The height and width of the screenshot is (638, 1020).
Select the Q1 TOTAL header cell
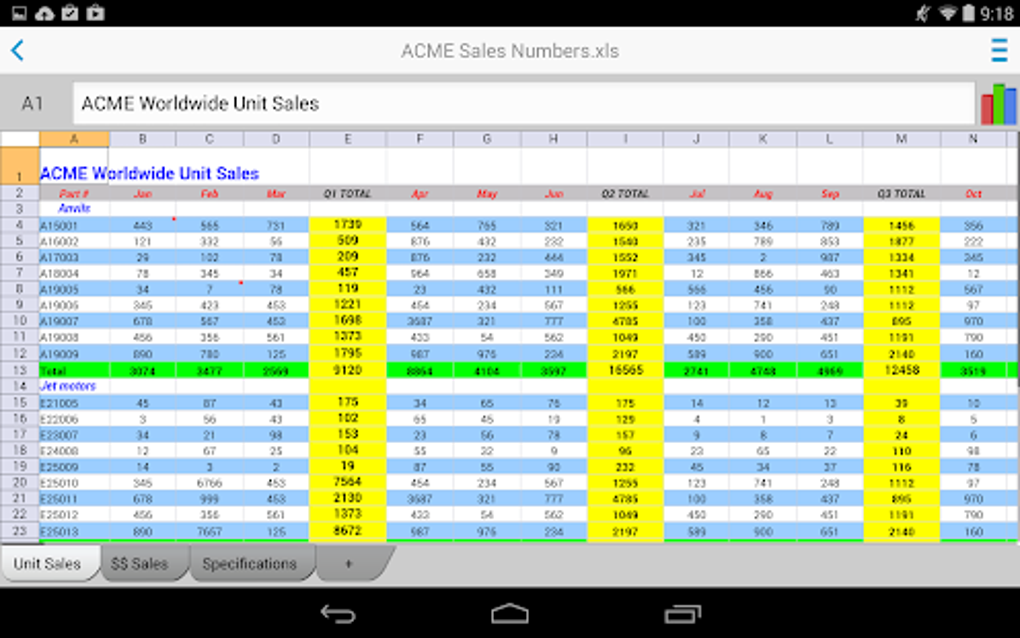[x=348, y=194]
